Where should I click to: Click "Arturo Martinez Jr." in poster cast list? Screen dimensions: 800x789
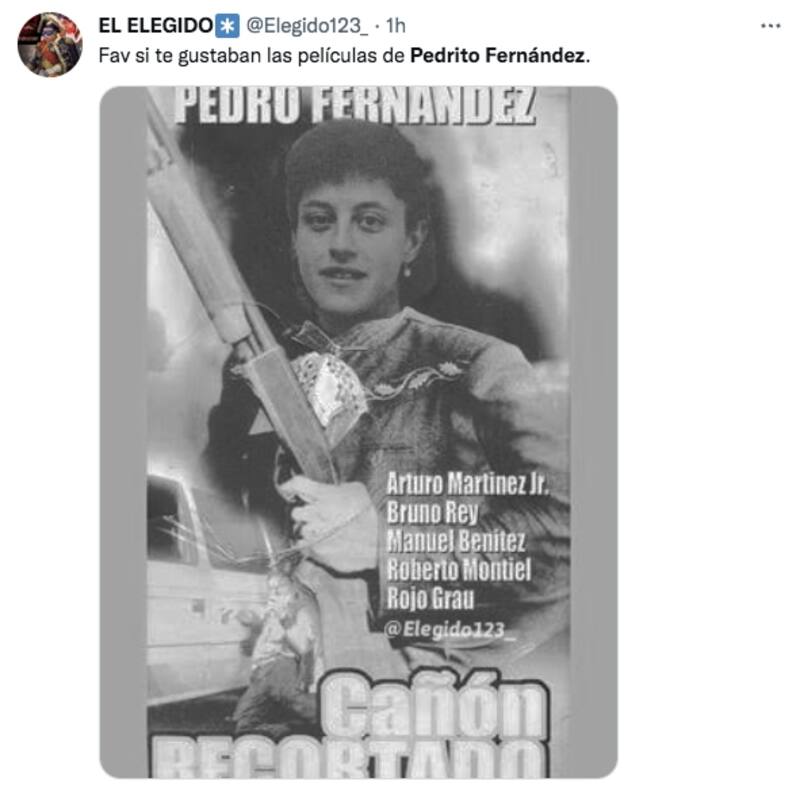(467, 482)
